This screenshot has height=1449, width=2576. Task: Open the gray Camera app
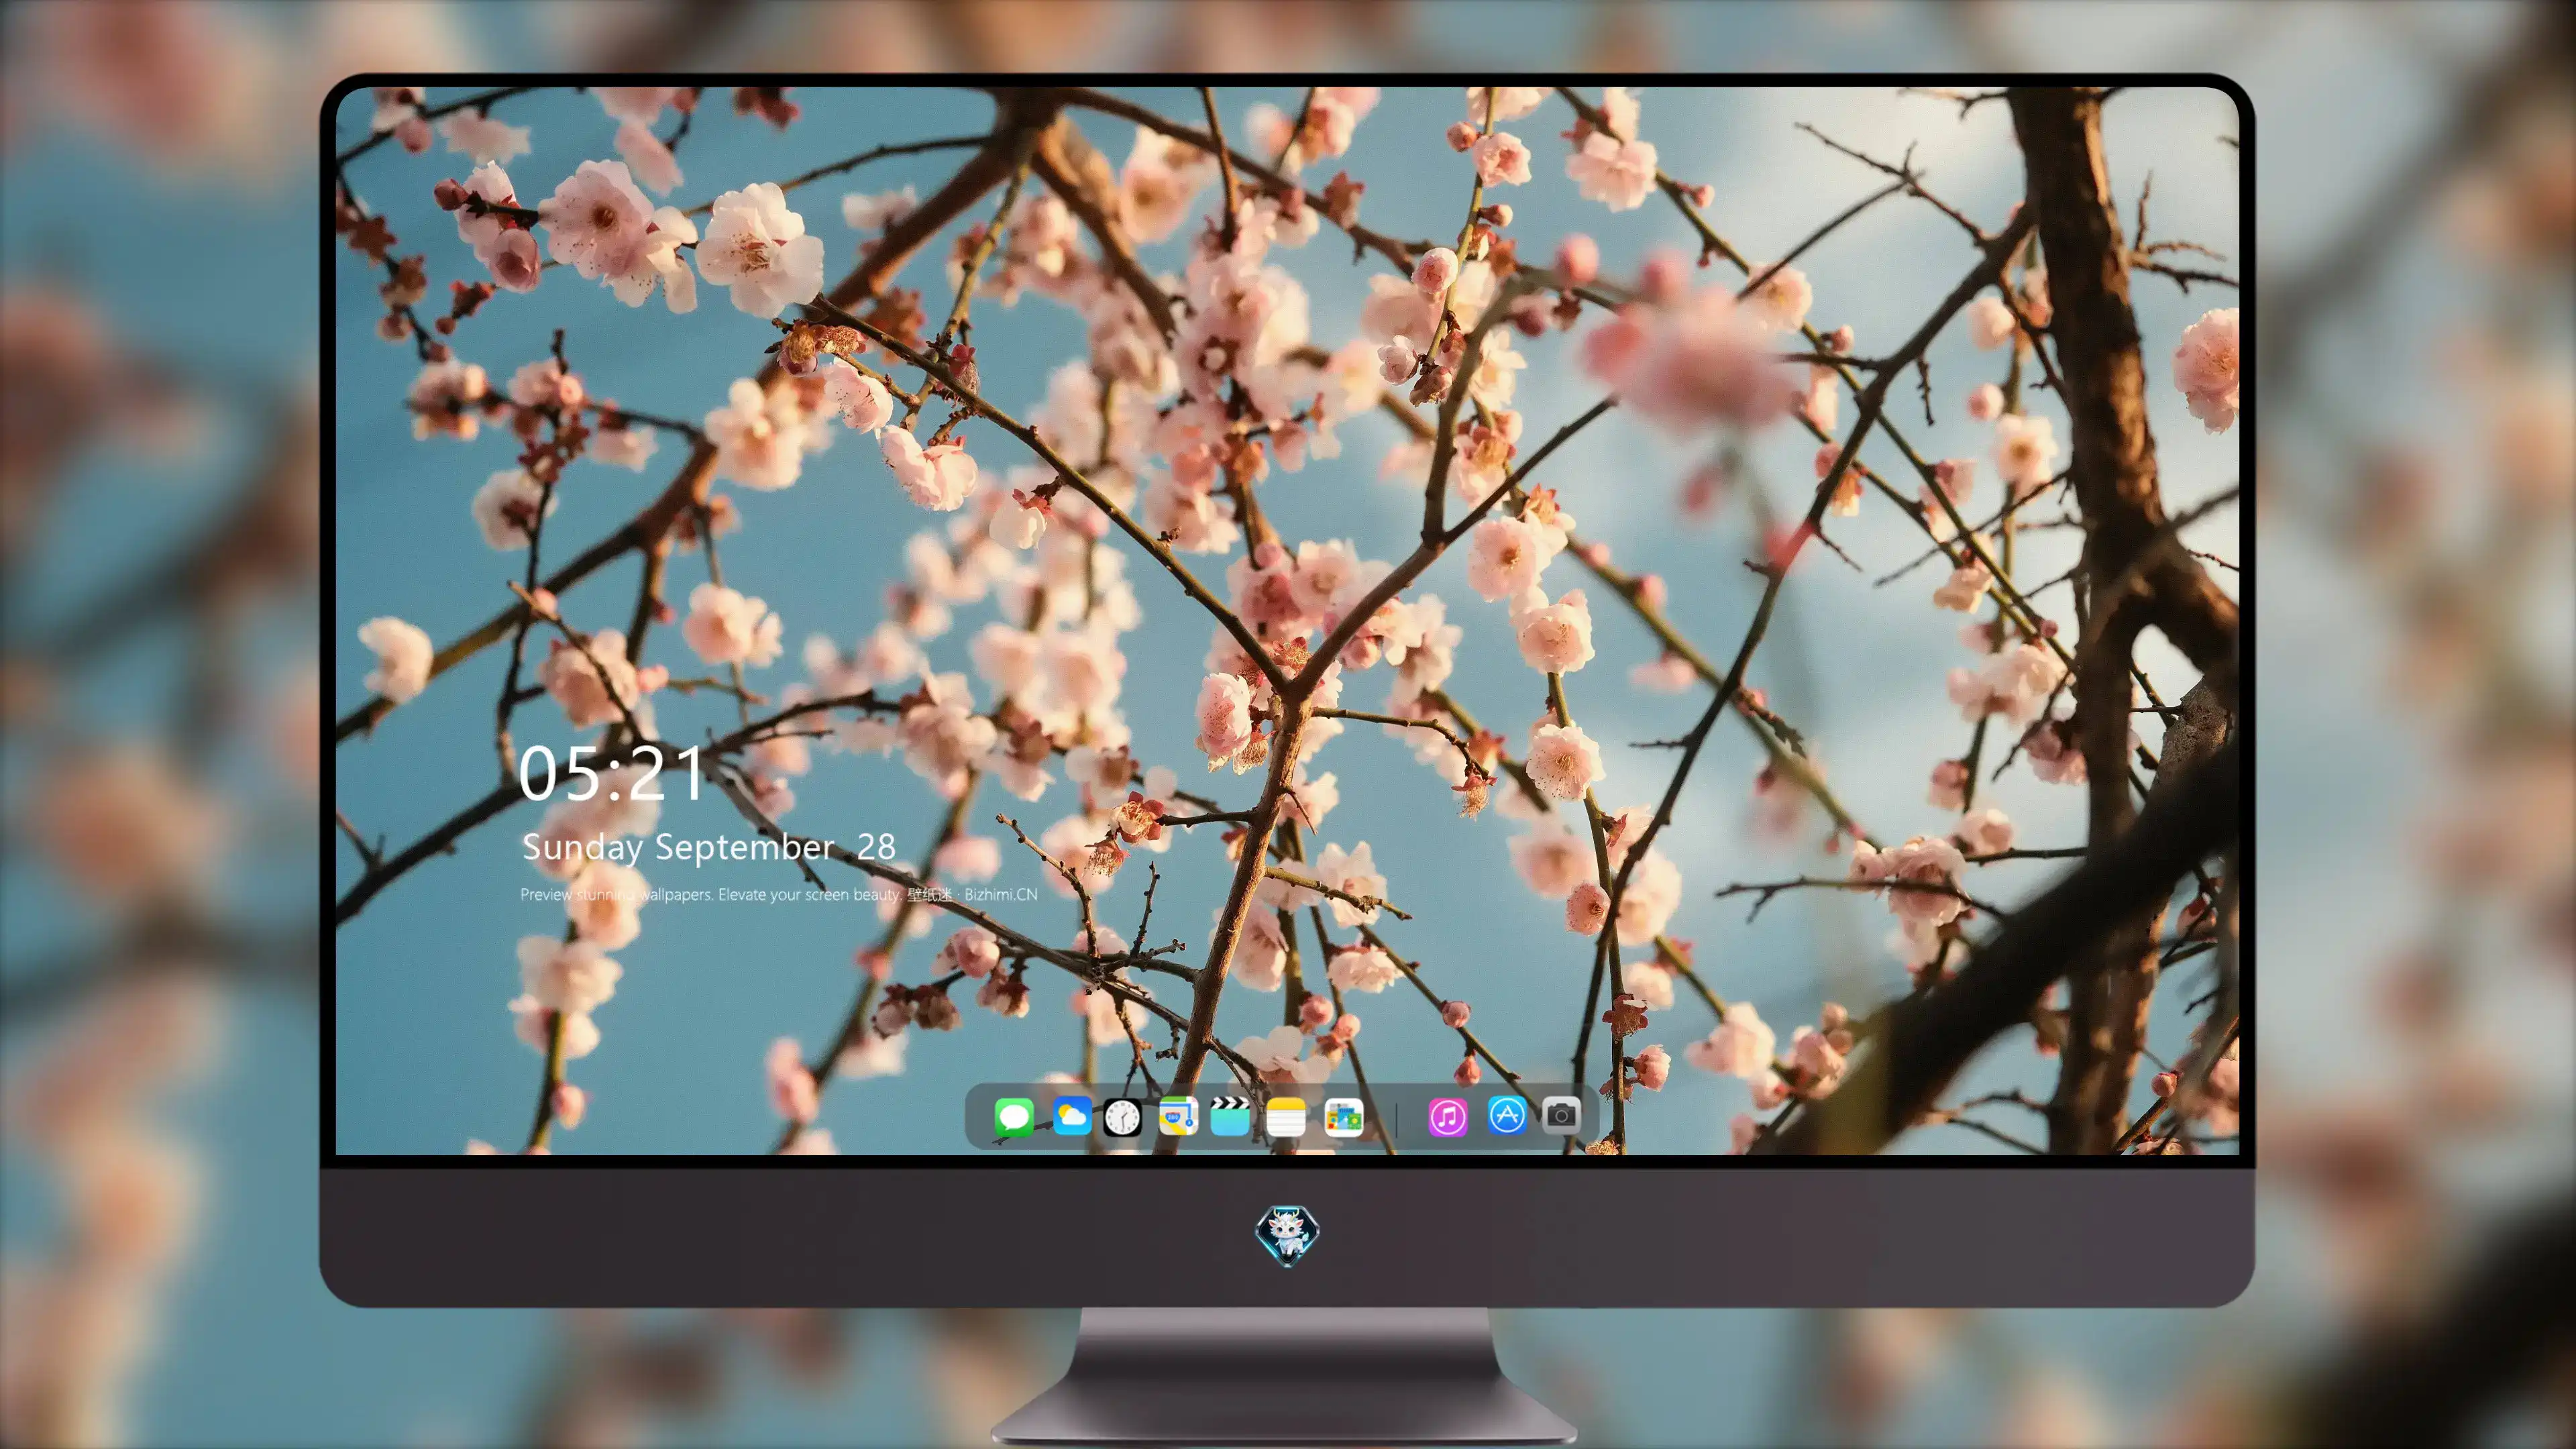pos(1561,1115)
